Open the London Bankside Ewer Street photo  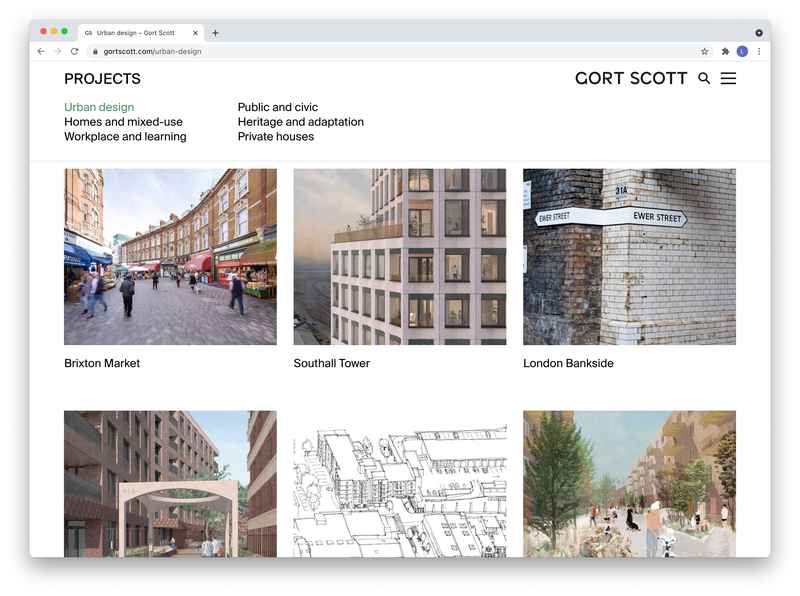click(630, 257)
